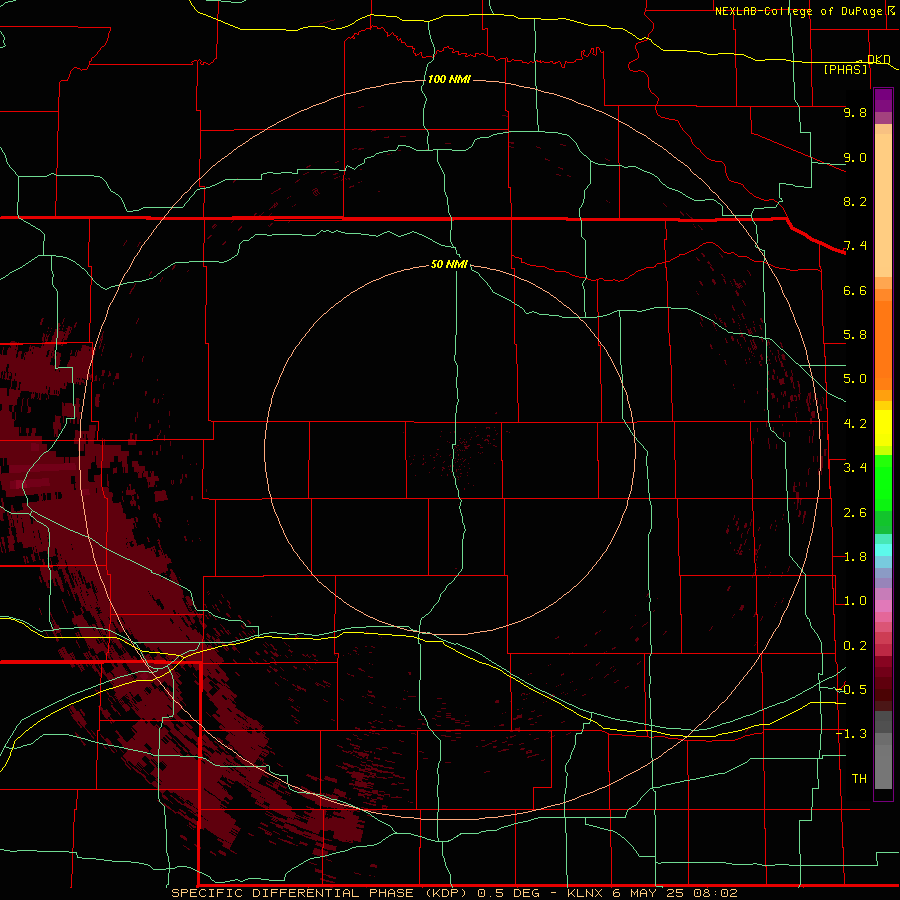Pick the cyan segment of the color bar

coord(883,550)
